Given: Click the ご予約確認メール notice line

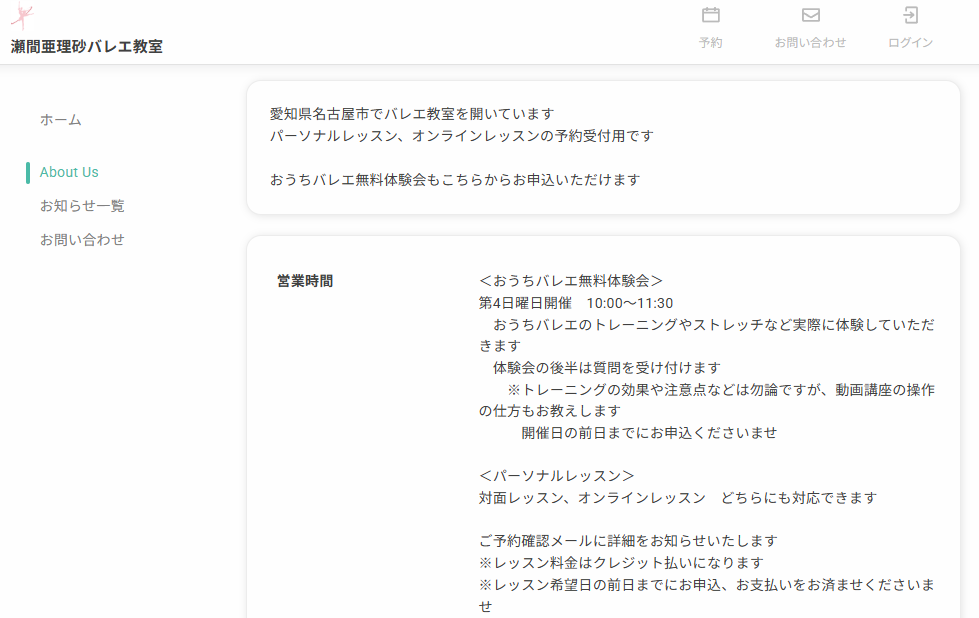Looking at the screenshot, I should (x=621, y=541).
